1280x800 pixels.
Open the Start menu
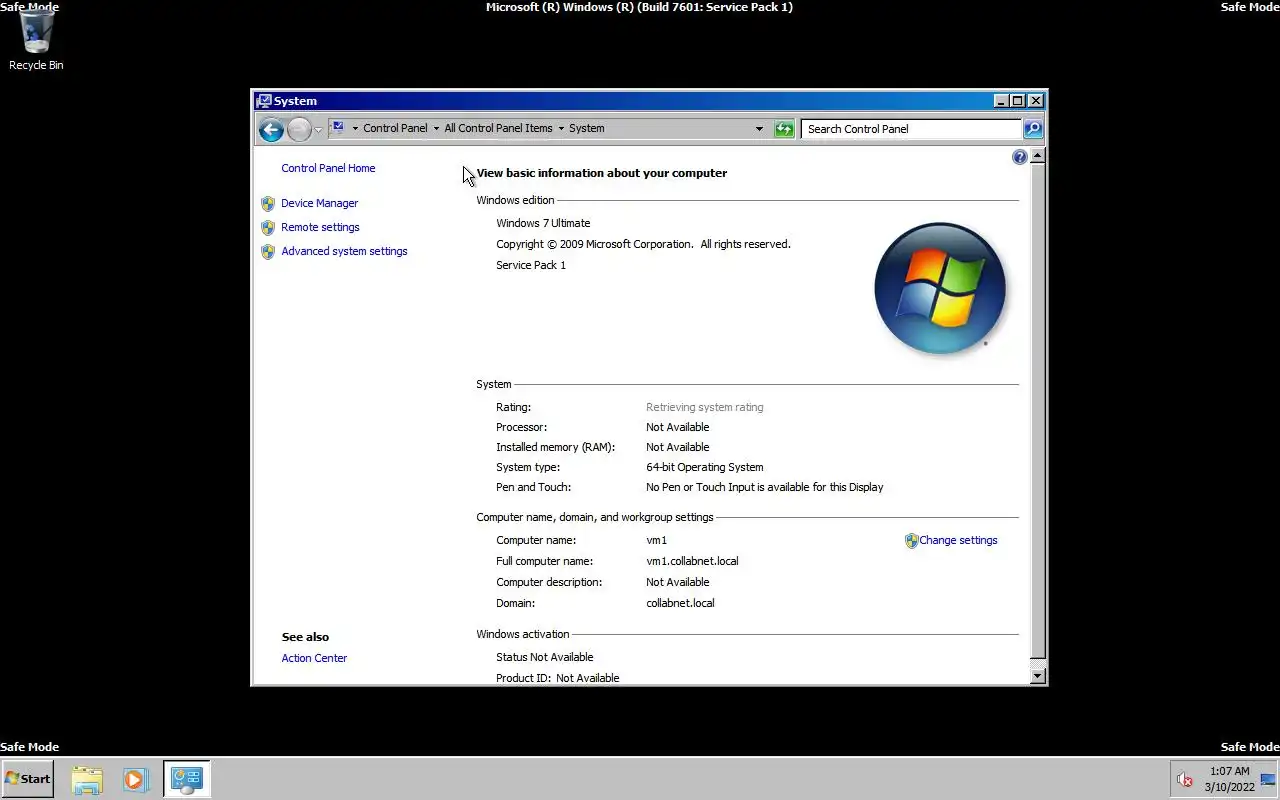tap(27, 778)
